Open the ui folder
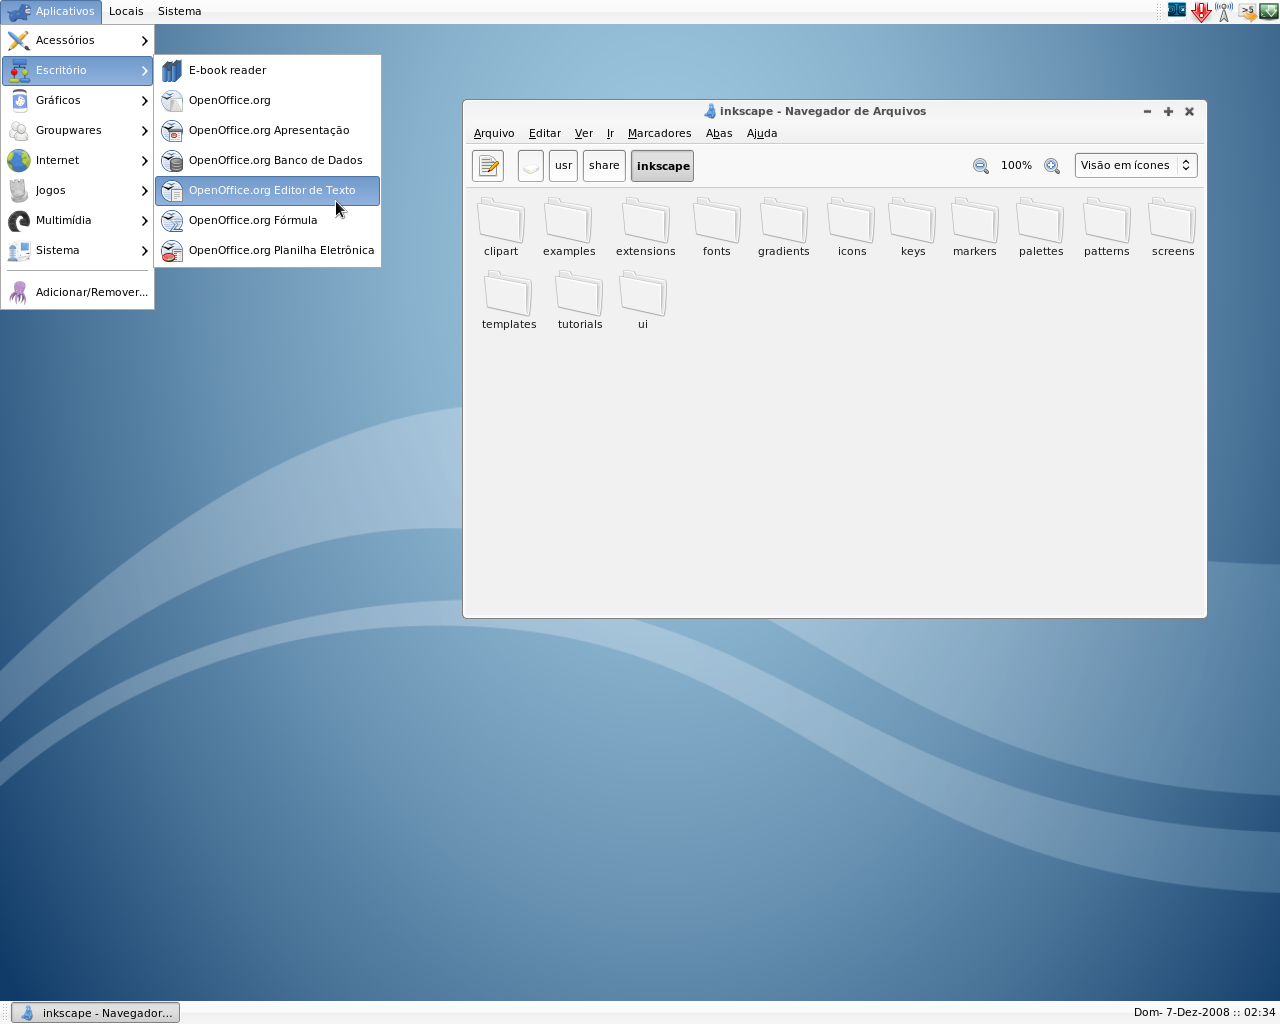 click(x=643, y=300)
